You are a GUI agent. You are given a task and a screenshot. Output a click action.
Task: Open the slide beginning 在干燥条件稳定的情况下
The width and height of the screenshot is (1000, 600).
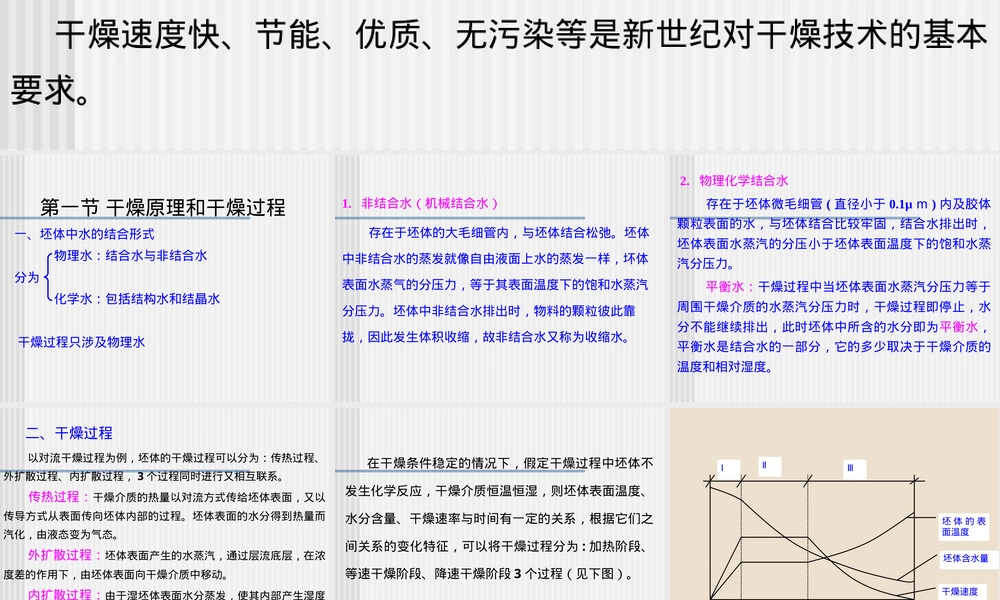coord(499,504)
